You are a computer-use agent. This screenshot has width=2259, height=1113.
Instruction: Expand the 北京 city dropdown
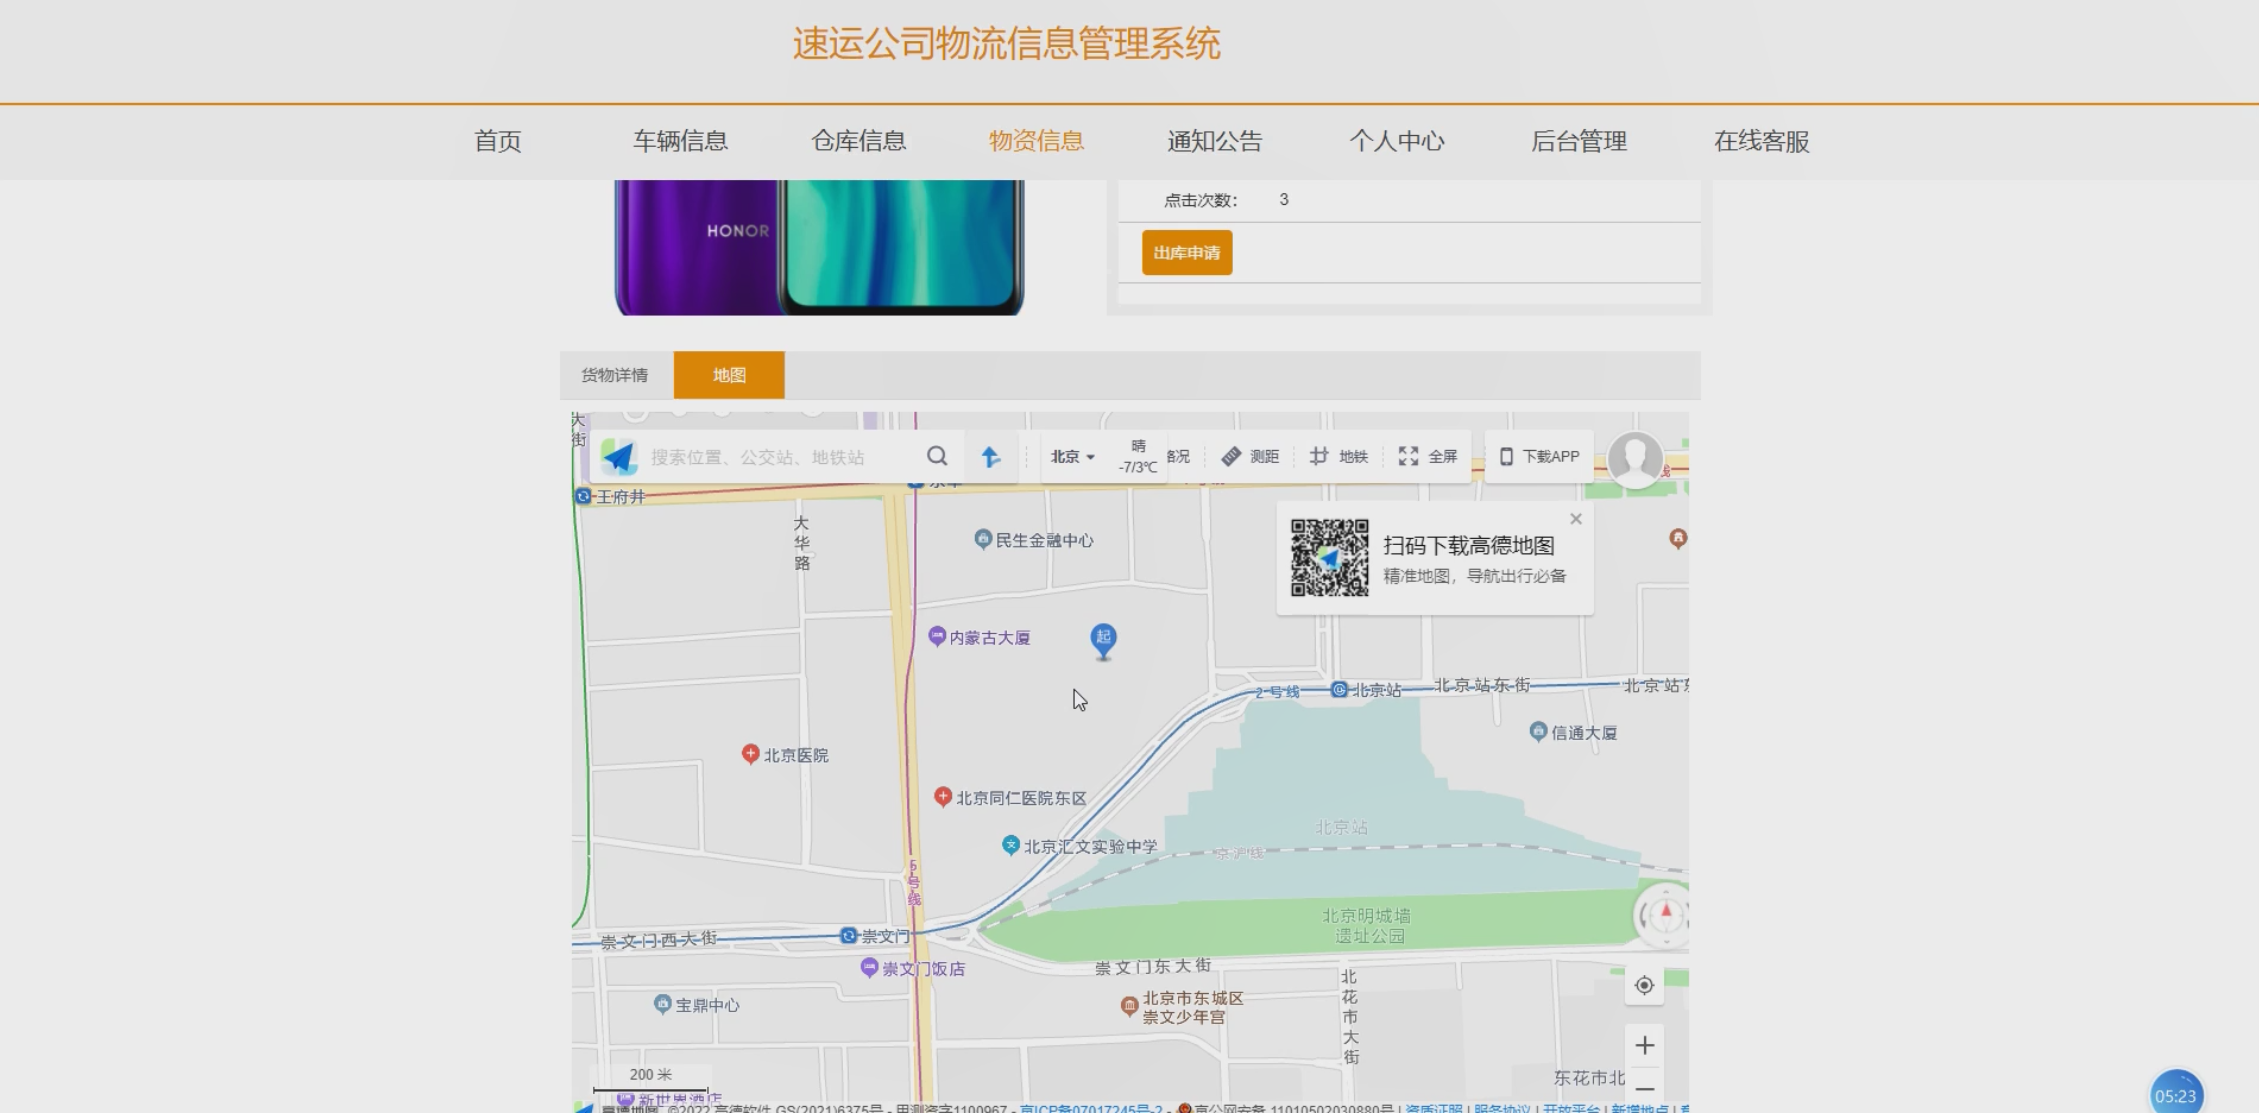(1072, 457)
